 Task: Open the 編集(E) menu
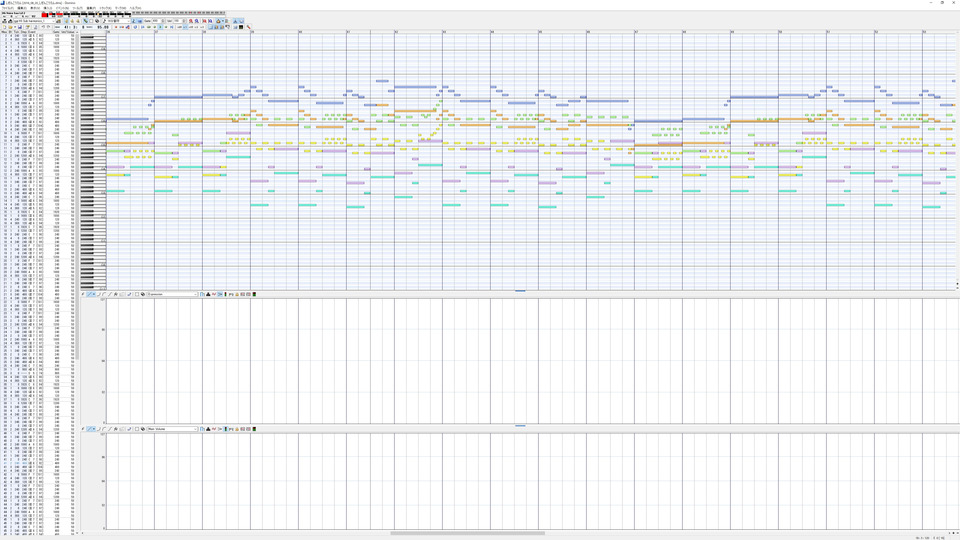(22, 8)
